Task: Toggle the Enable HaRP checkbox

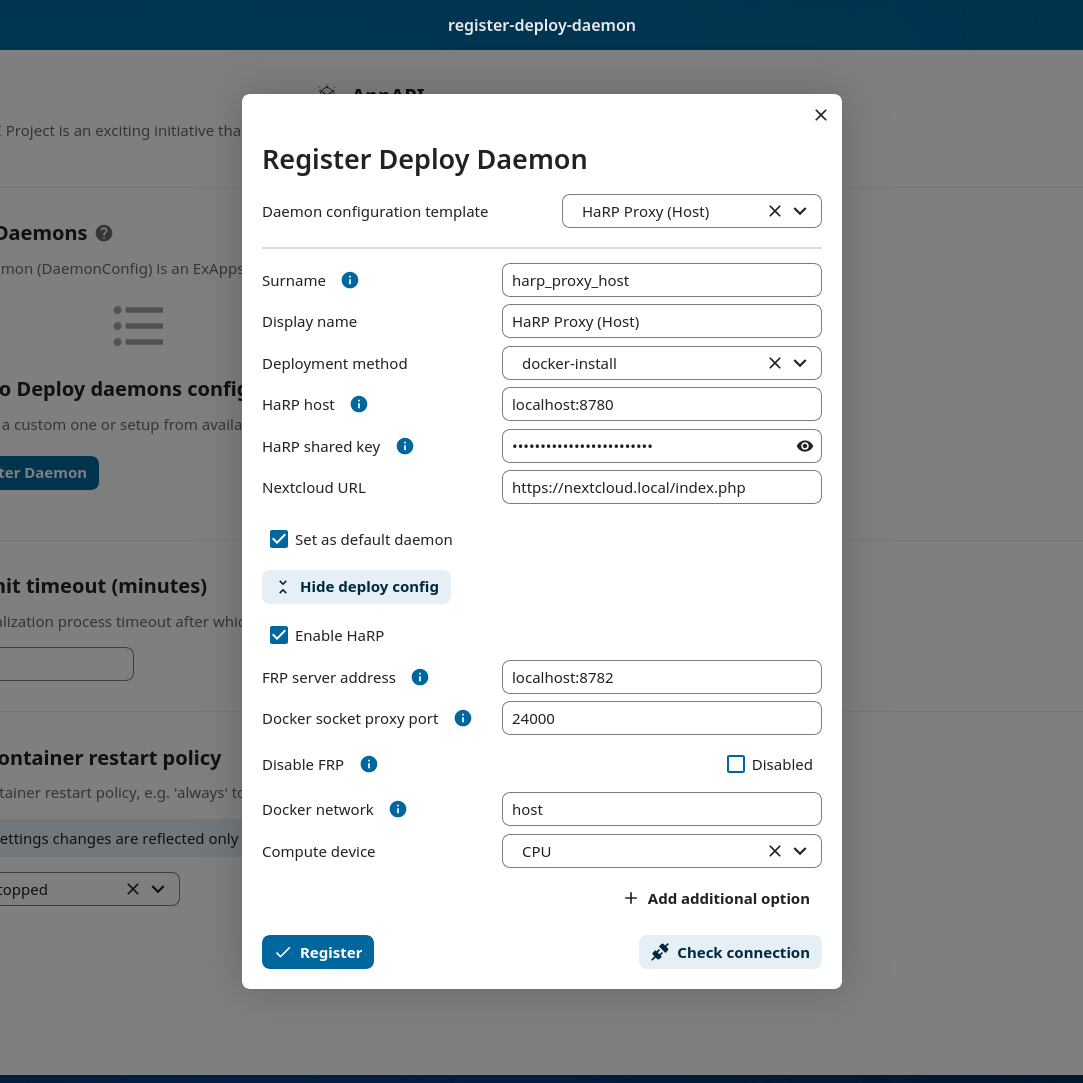Action: click(279, 635)
